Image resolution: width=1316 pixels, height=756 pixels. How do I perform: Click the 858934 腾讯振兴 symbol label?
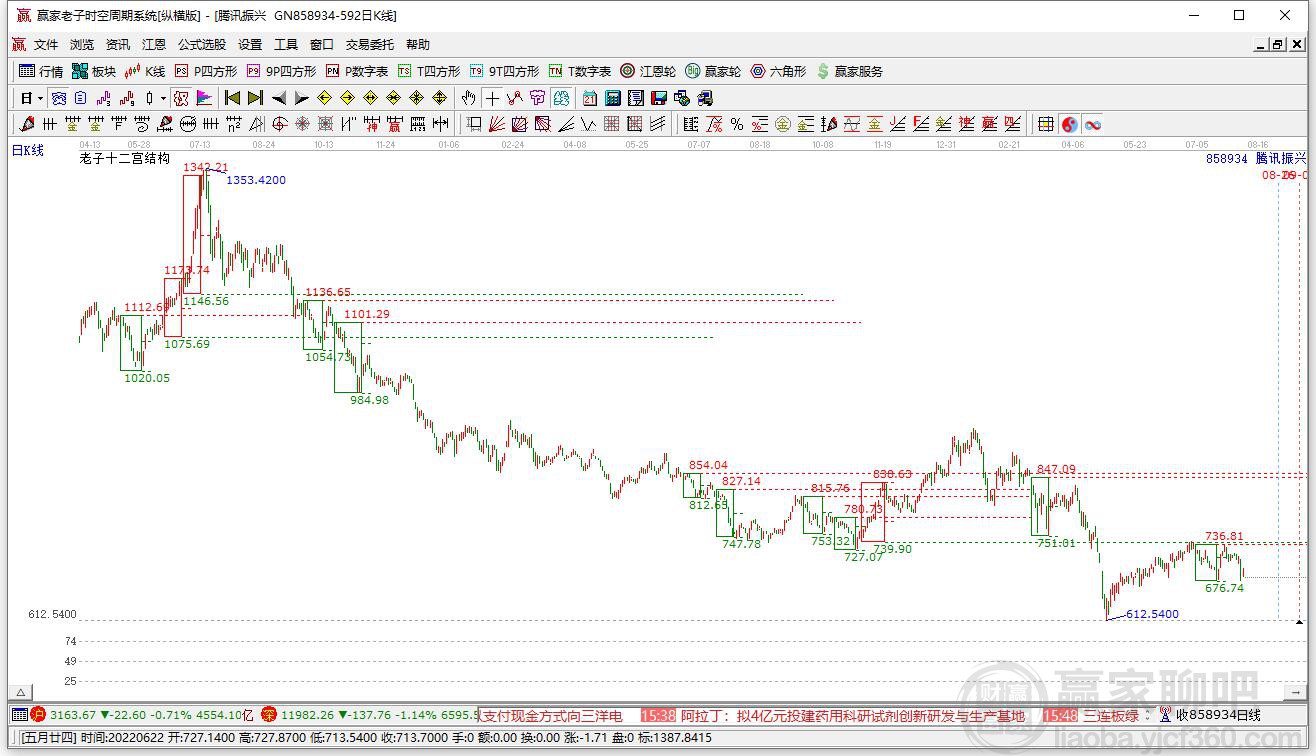coord(1256,158)
